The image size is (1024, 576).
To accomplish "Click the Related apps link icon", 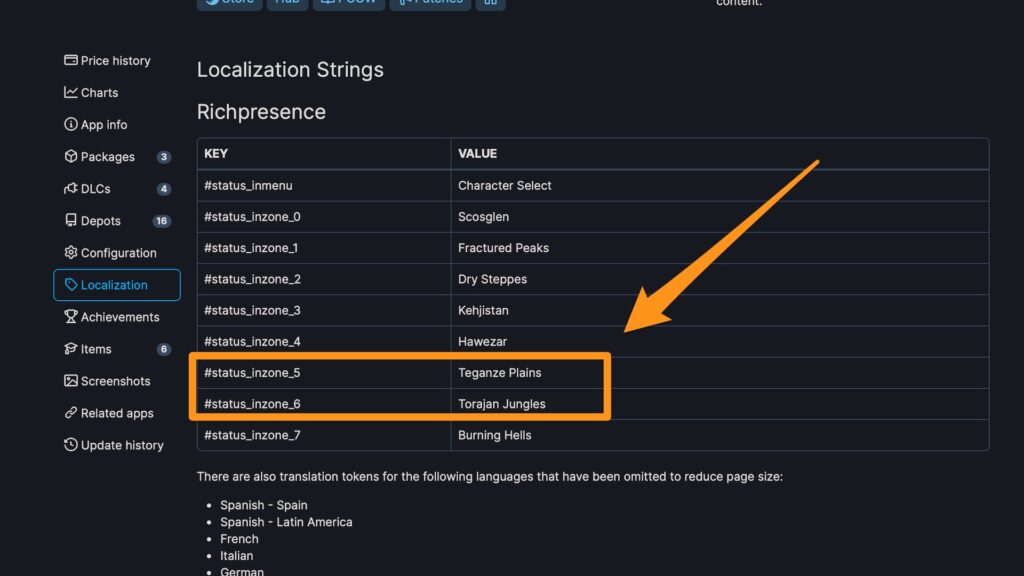I will pyautogui.click(x=71, y=413).
